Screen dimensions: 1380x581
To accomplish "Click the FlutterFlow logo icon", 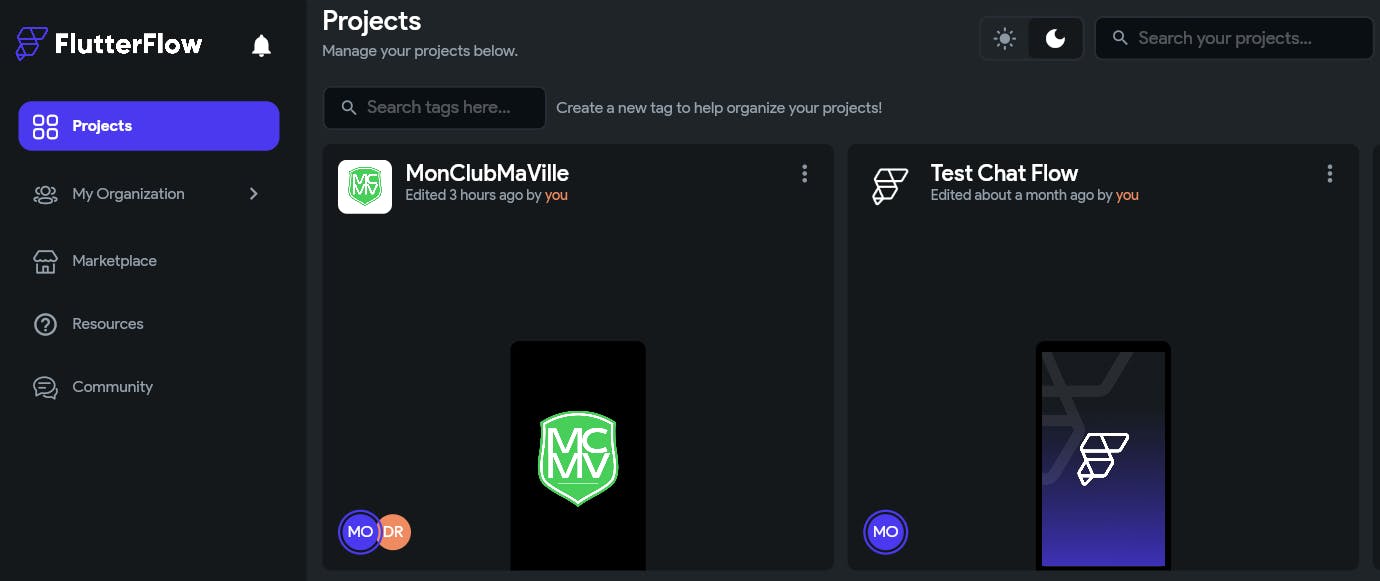I will (x=30, y=43).
